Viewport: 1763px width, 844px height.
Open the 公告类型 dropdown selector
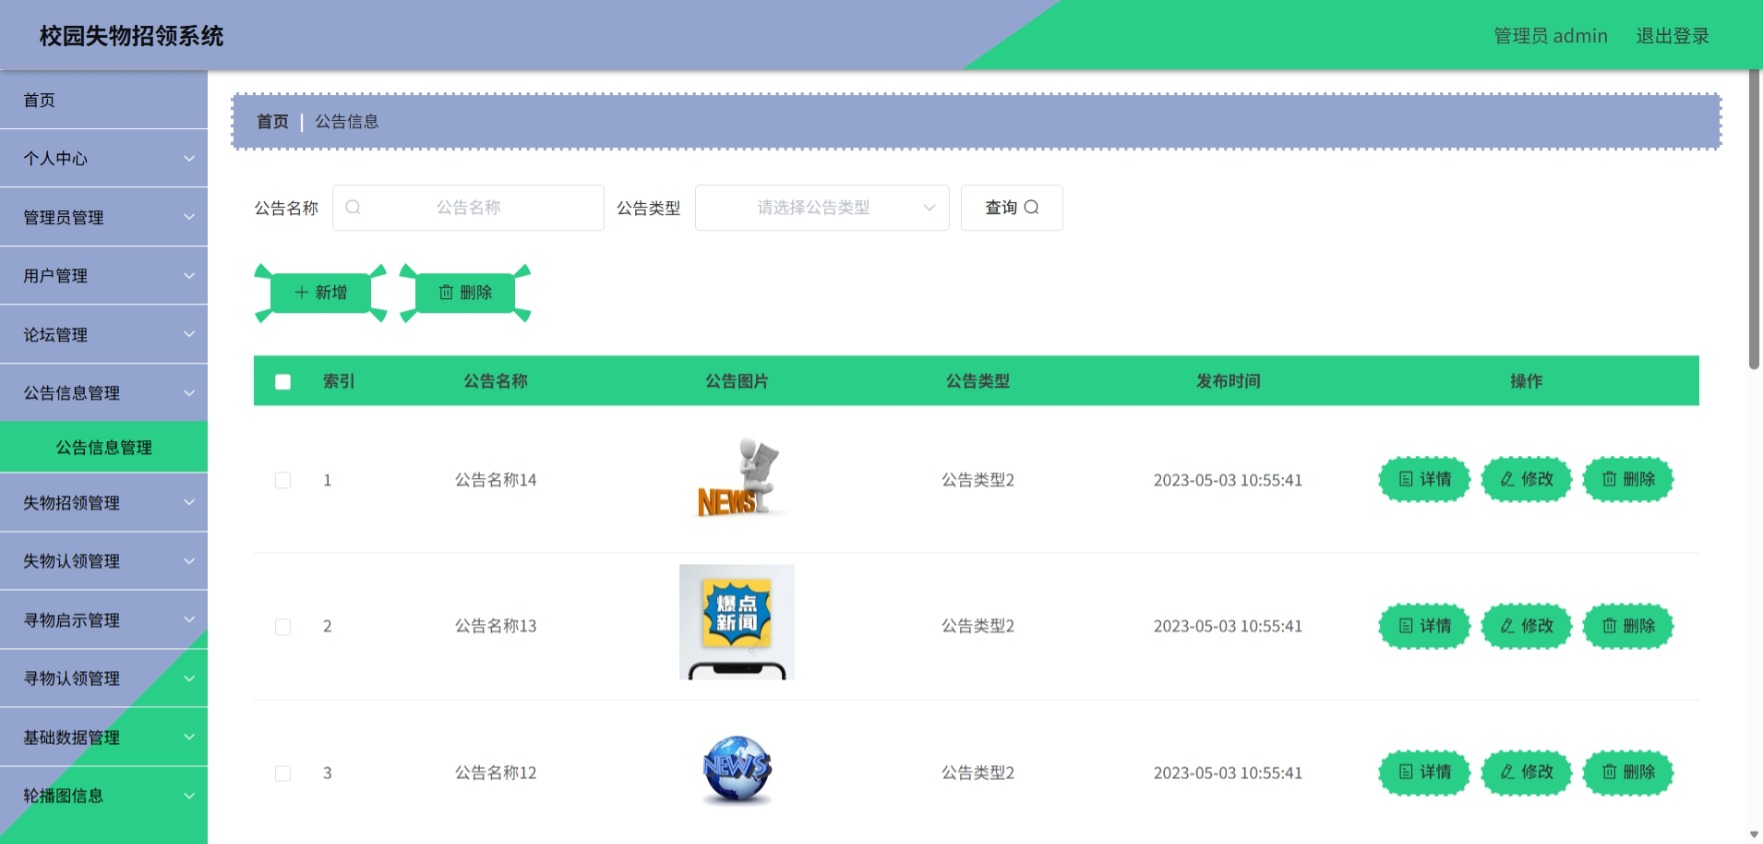(x=822, y=207)
